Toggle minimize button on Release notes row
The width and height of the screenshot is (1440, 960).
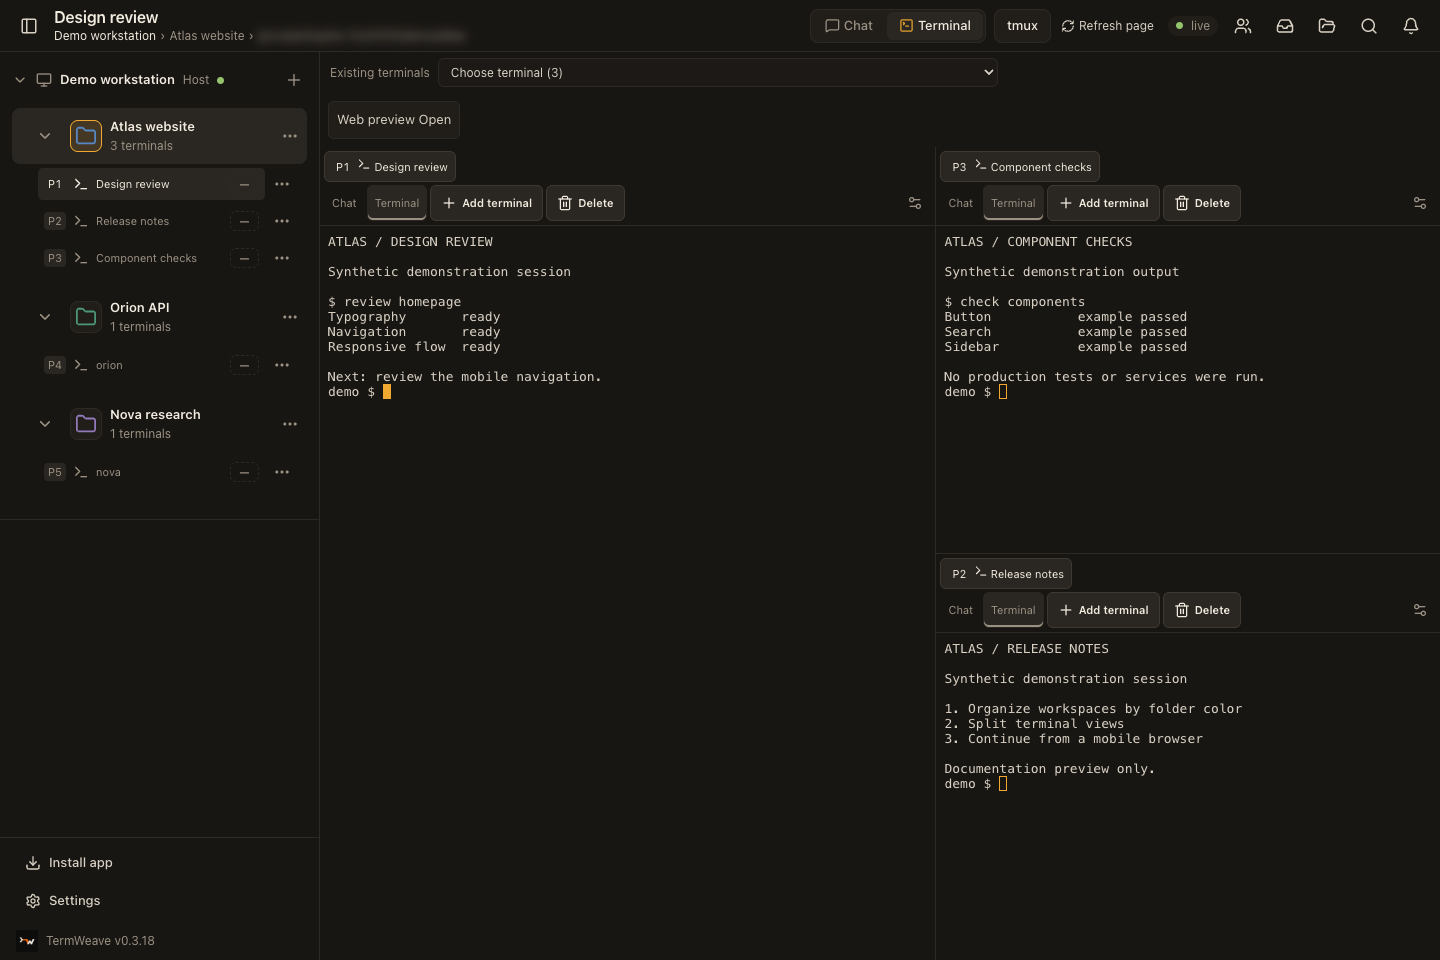click(244, 221)
